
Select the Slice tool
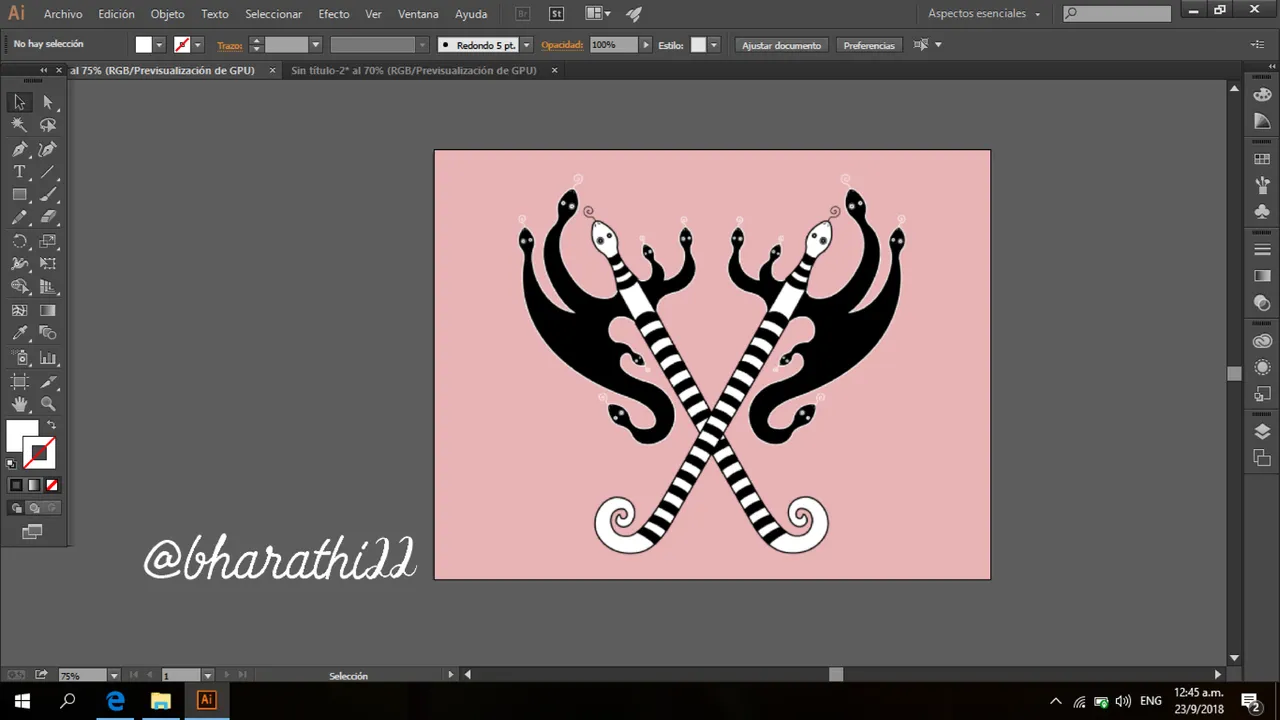48,381
